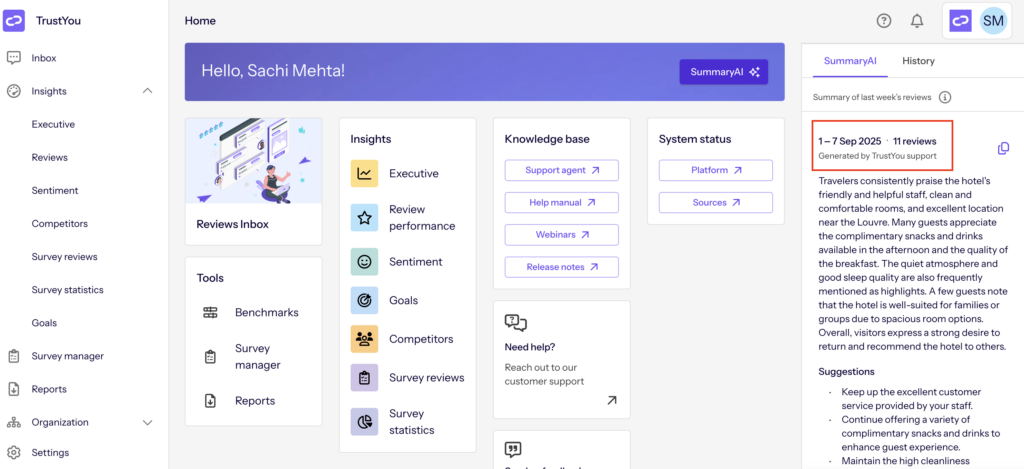This screenshot has width=1024, height=469.
Task: Click the Organization hierarchy icon
Action: click(x=14, y=423)
